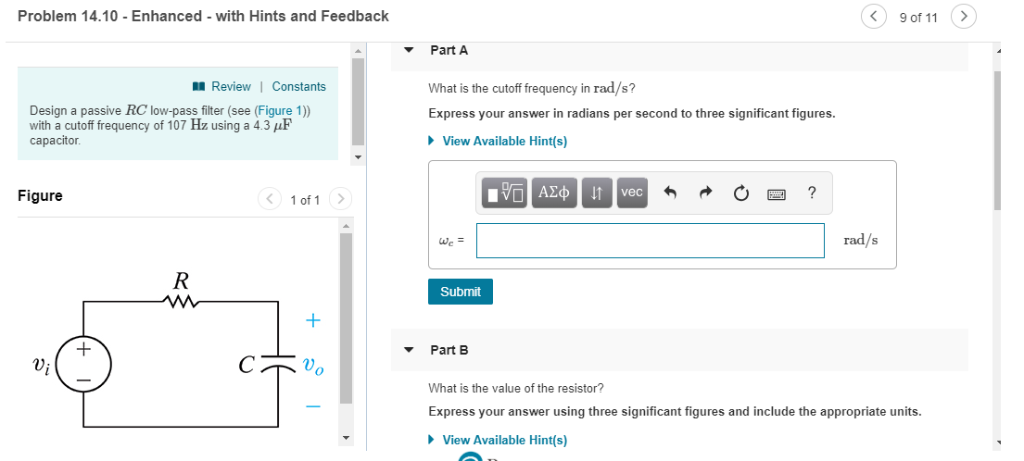1024x461 pixels.
Task: Collapse Part A section
Action: pyautogui.click(x=409, y=50)
